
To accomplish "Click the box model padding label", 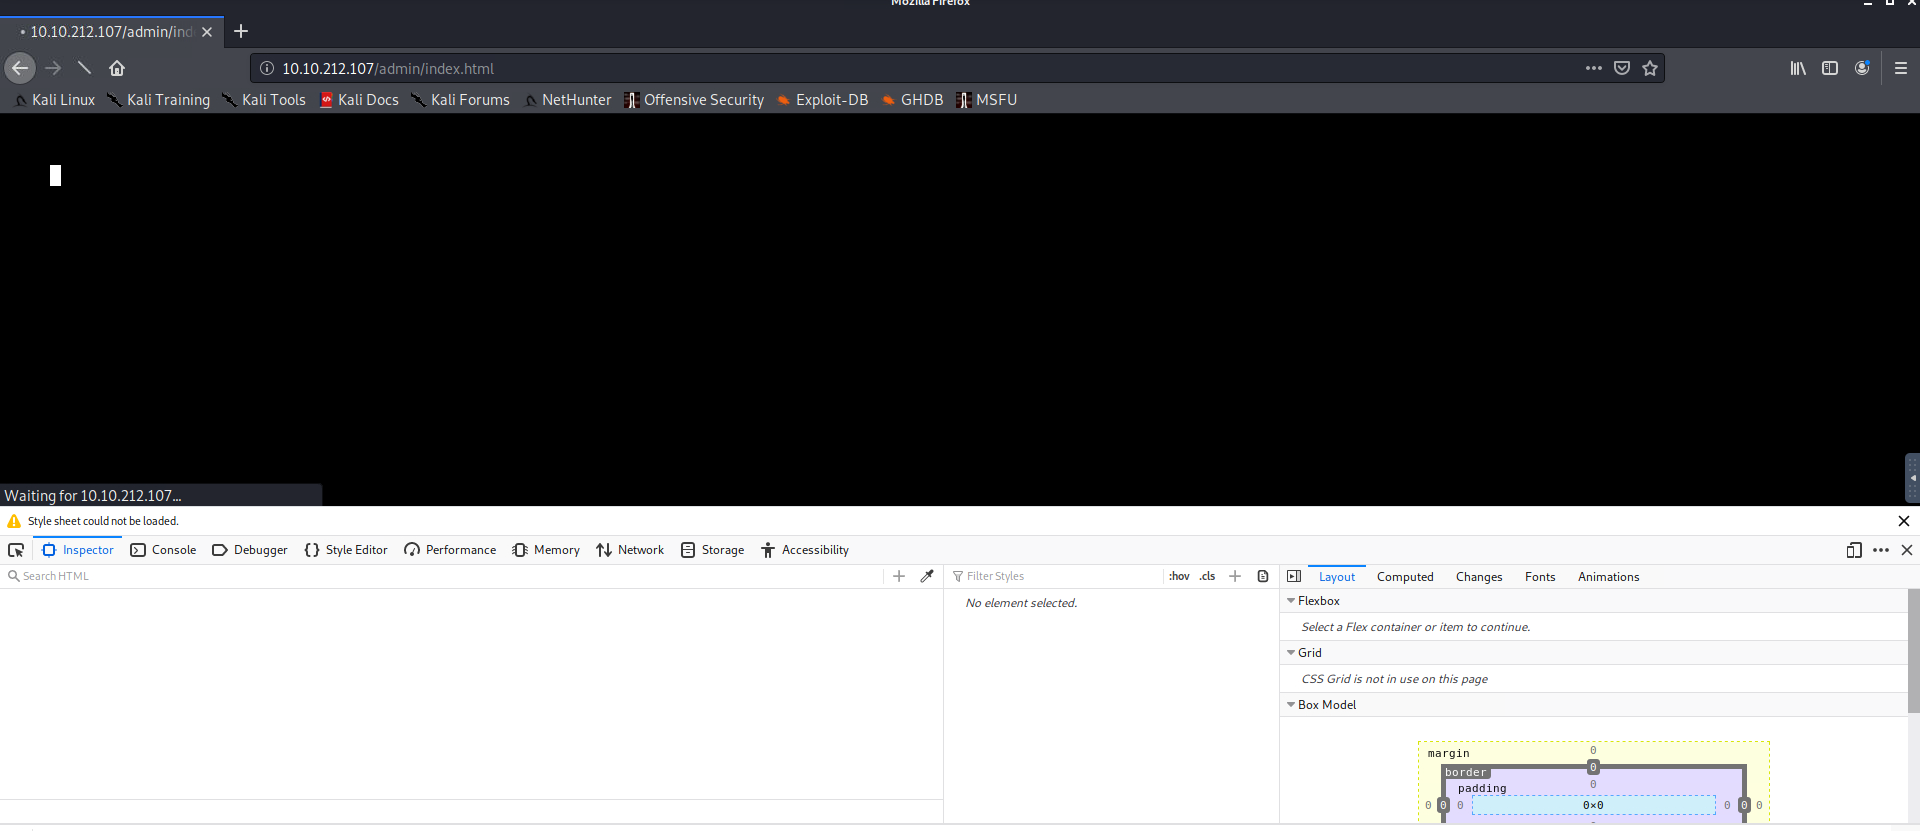I will (x=1481, y=788).
